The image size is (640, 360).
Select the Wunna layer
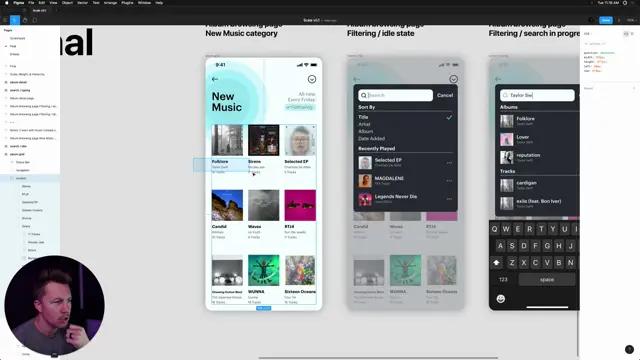27,218
